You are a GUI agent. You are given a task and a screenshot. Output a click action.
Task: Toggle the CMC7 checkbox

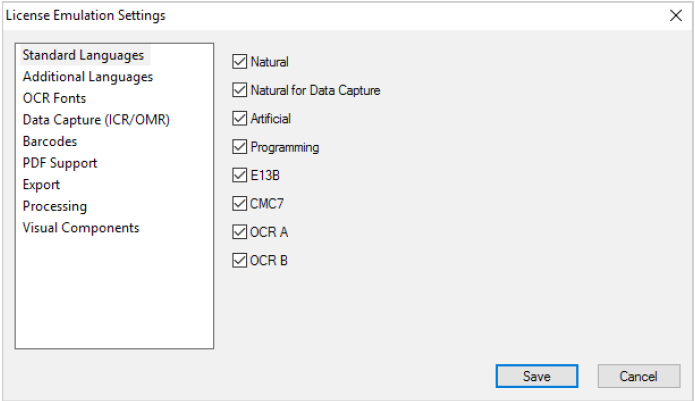pos(239,204)
